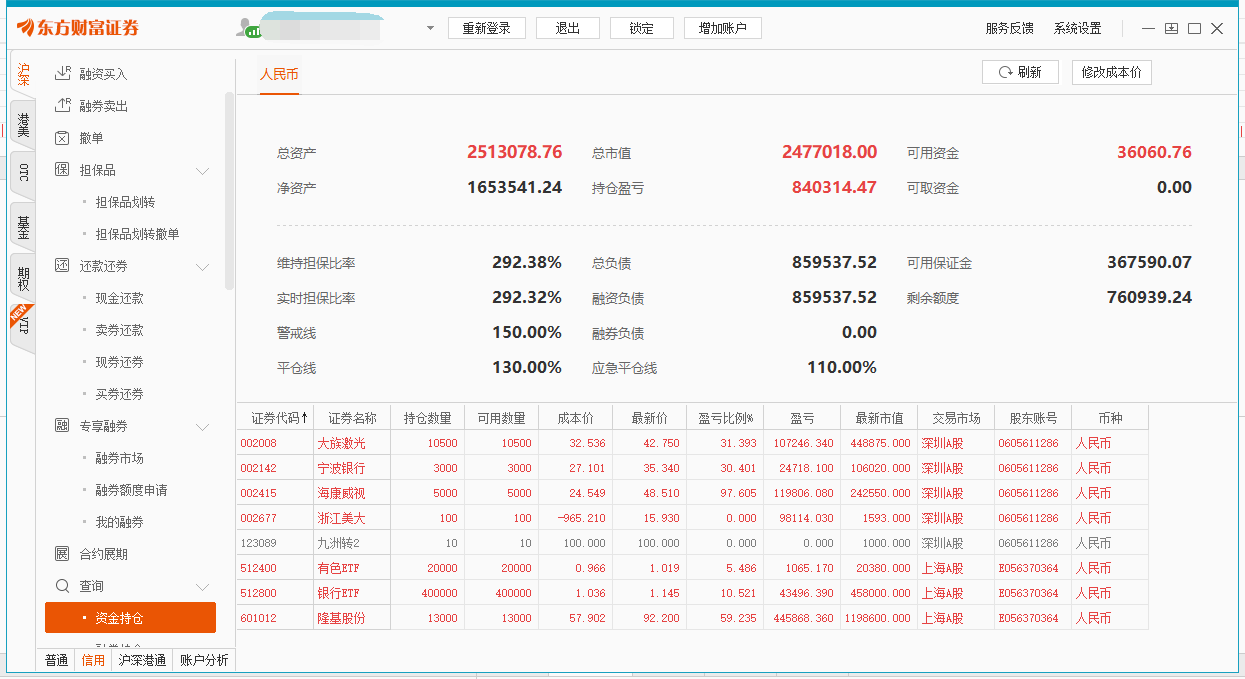This screenshot has width=1245, height=679.
Task: Select 买券还券 in the sidebar
Action: [119, 394]
